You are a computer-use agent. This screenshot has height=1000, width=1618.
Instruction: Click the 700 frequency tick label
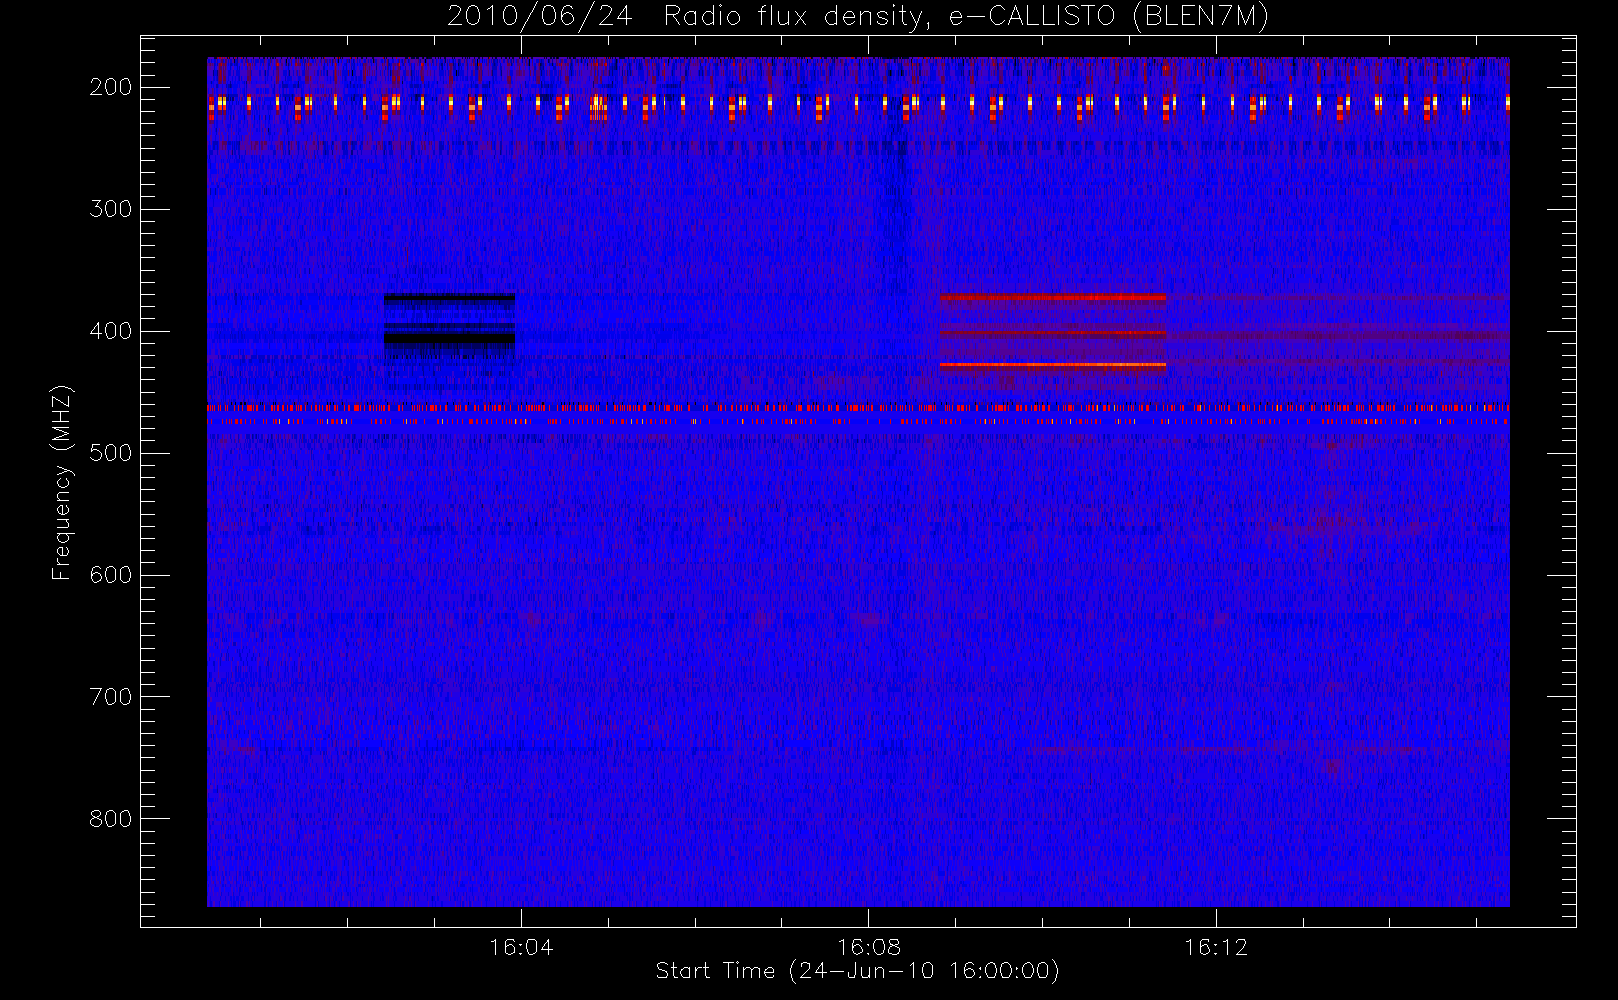[111, 697]
